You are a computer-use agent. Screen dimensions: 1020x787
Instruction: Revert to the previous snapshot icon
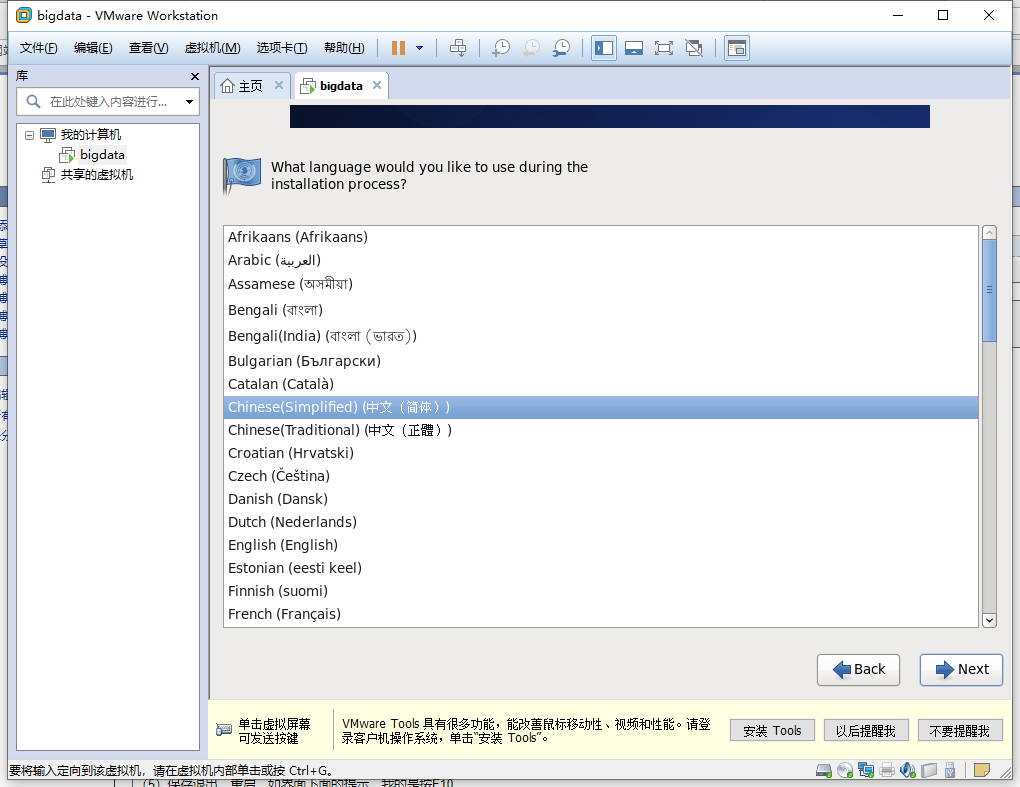click(531, 47)
